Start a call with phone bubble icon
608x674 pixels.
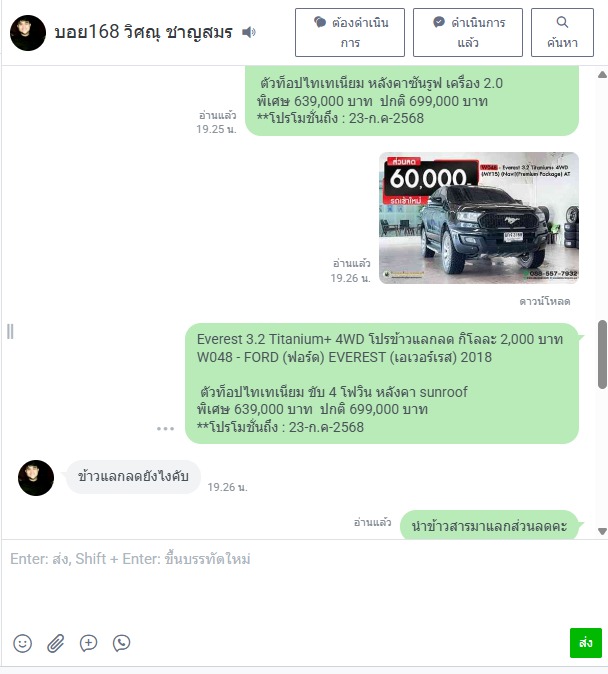[122, 643]
